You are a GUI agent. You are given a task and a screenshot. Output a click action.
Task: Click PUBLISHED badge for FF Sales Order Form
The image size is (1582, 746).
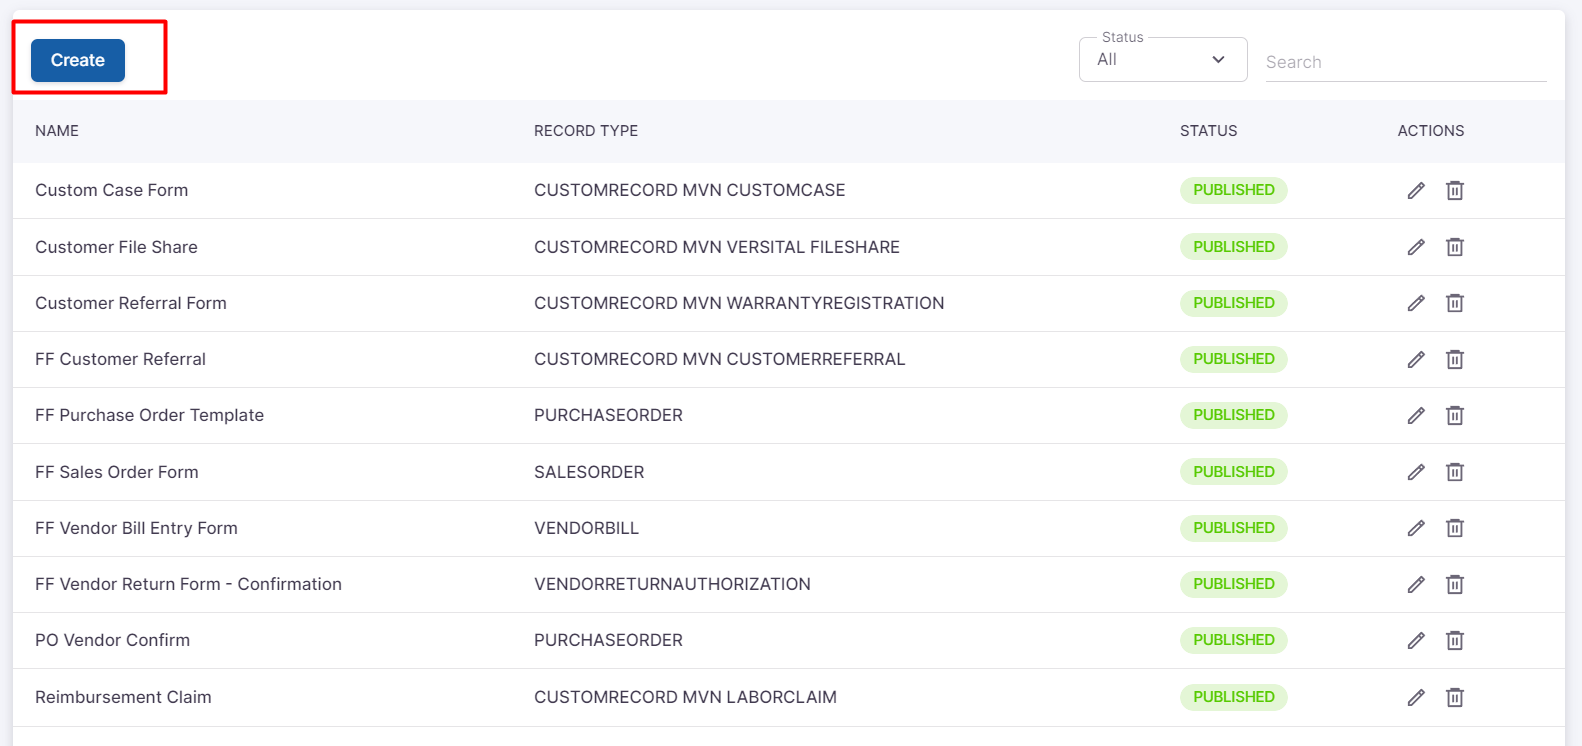[x=1233, y=472]
